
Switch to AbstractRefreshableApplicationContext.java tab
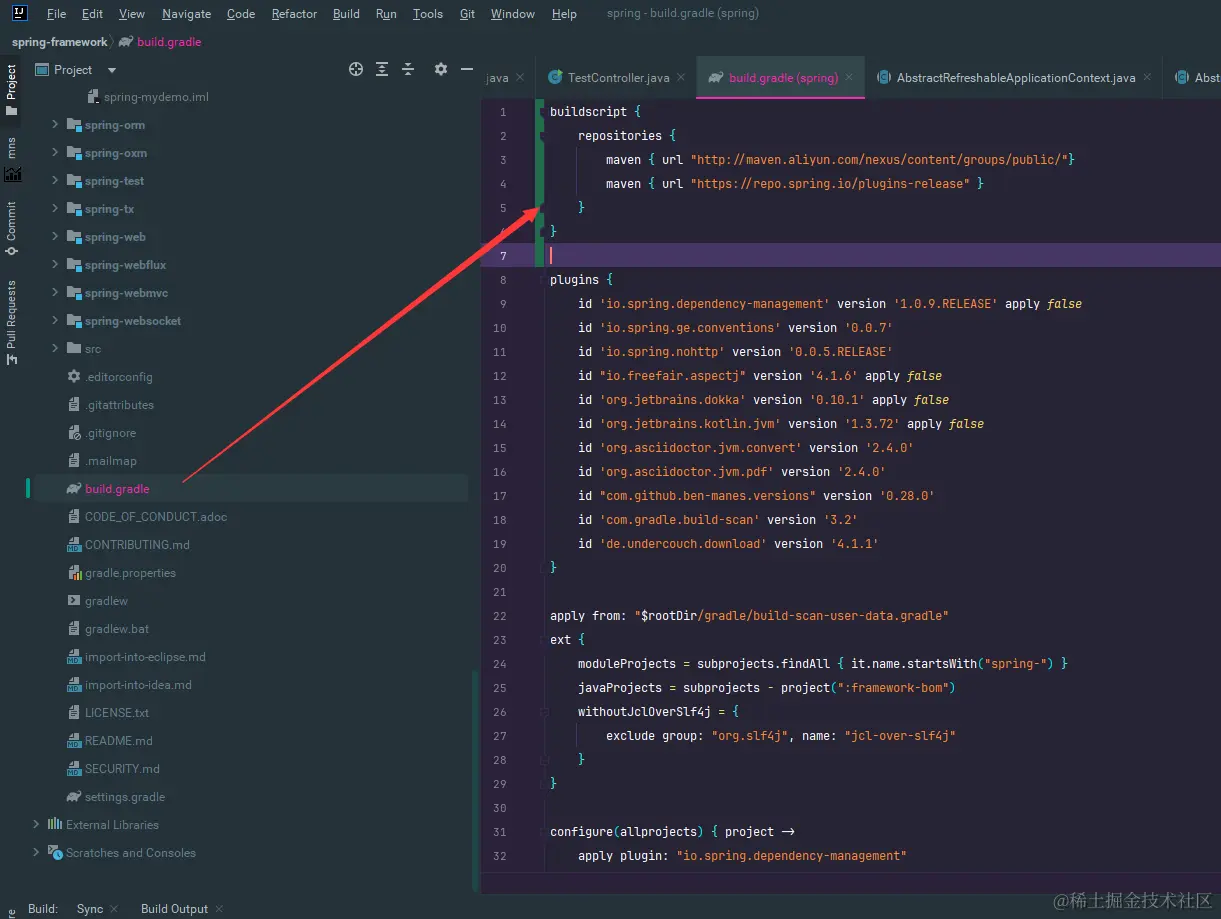1015,77
